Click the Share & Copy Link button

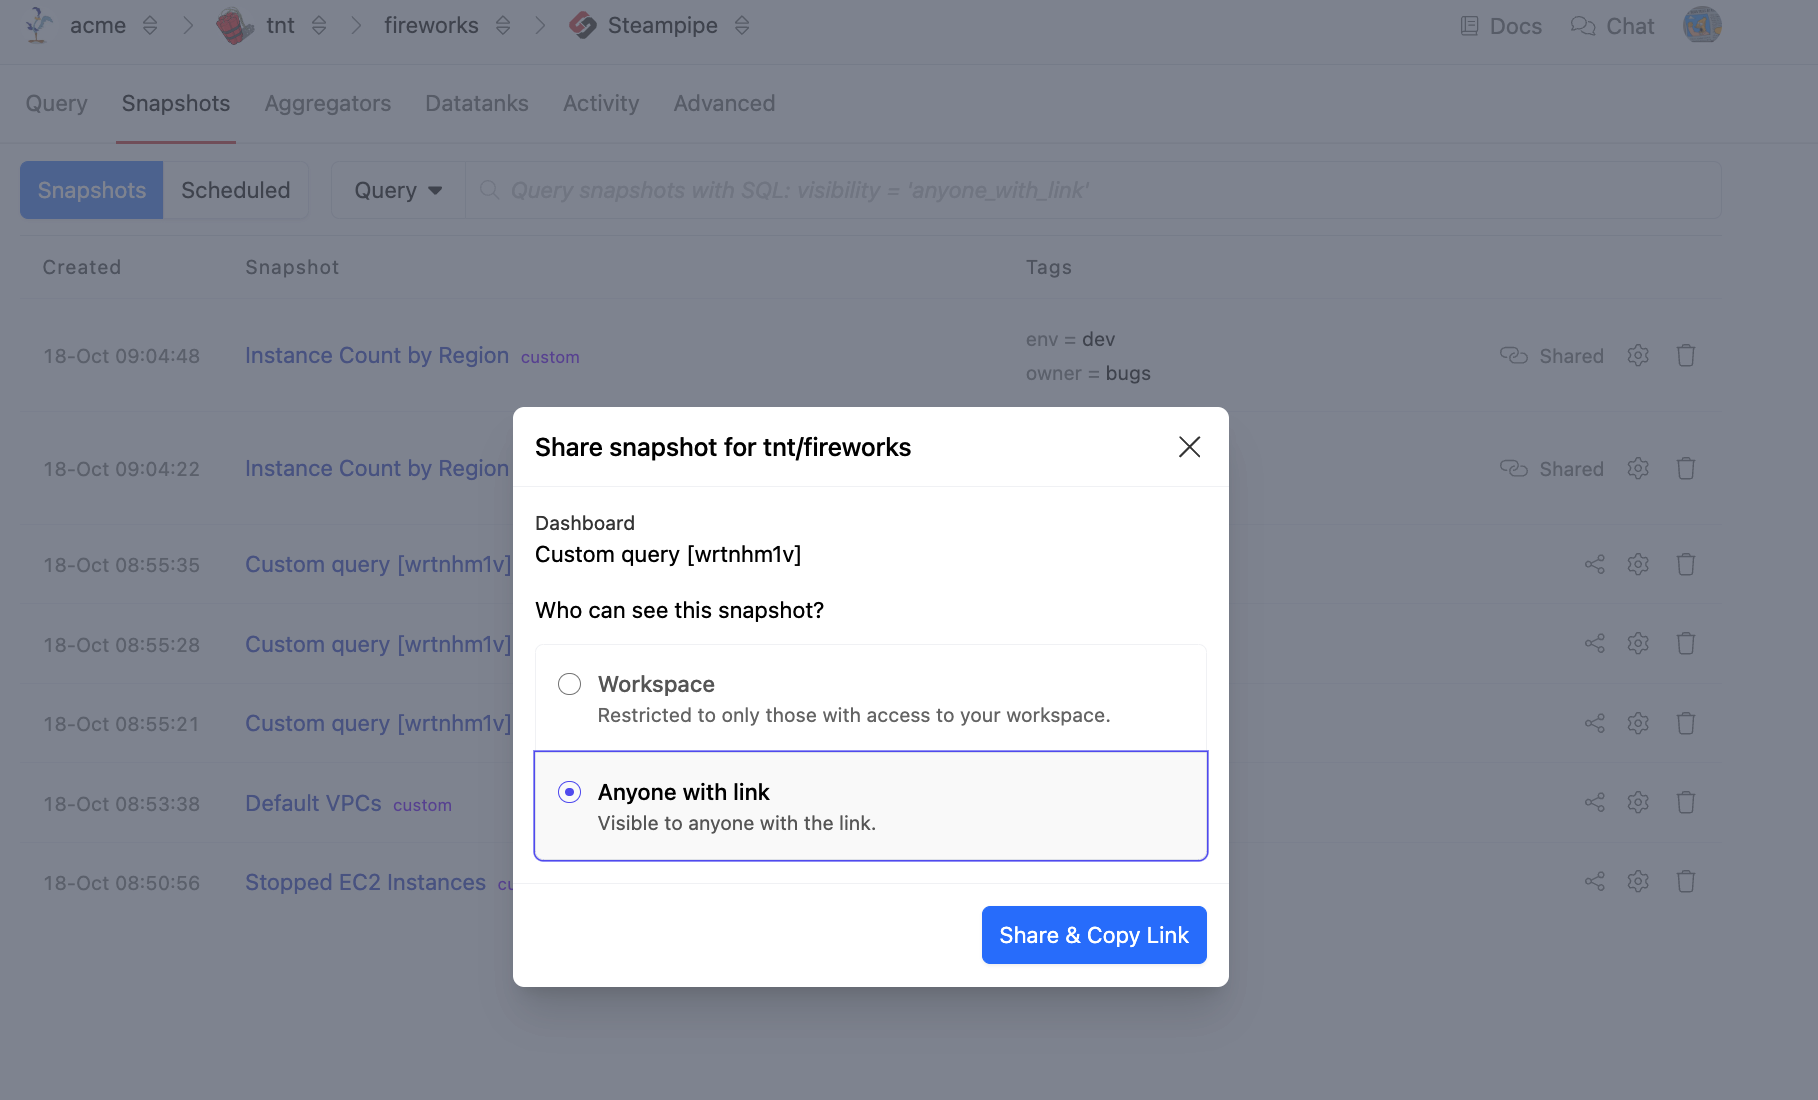pyautogui.click(x=1094, y=935)
